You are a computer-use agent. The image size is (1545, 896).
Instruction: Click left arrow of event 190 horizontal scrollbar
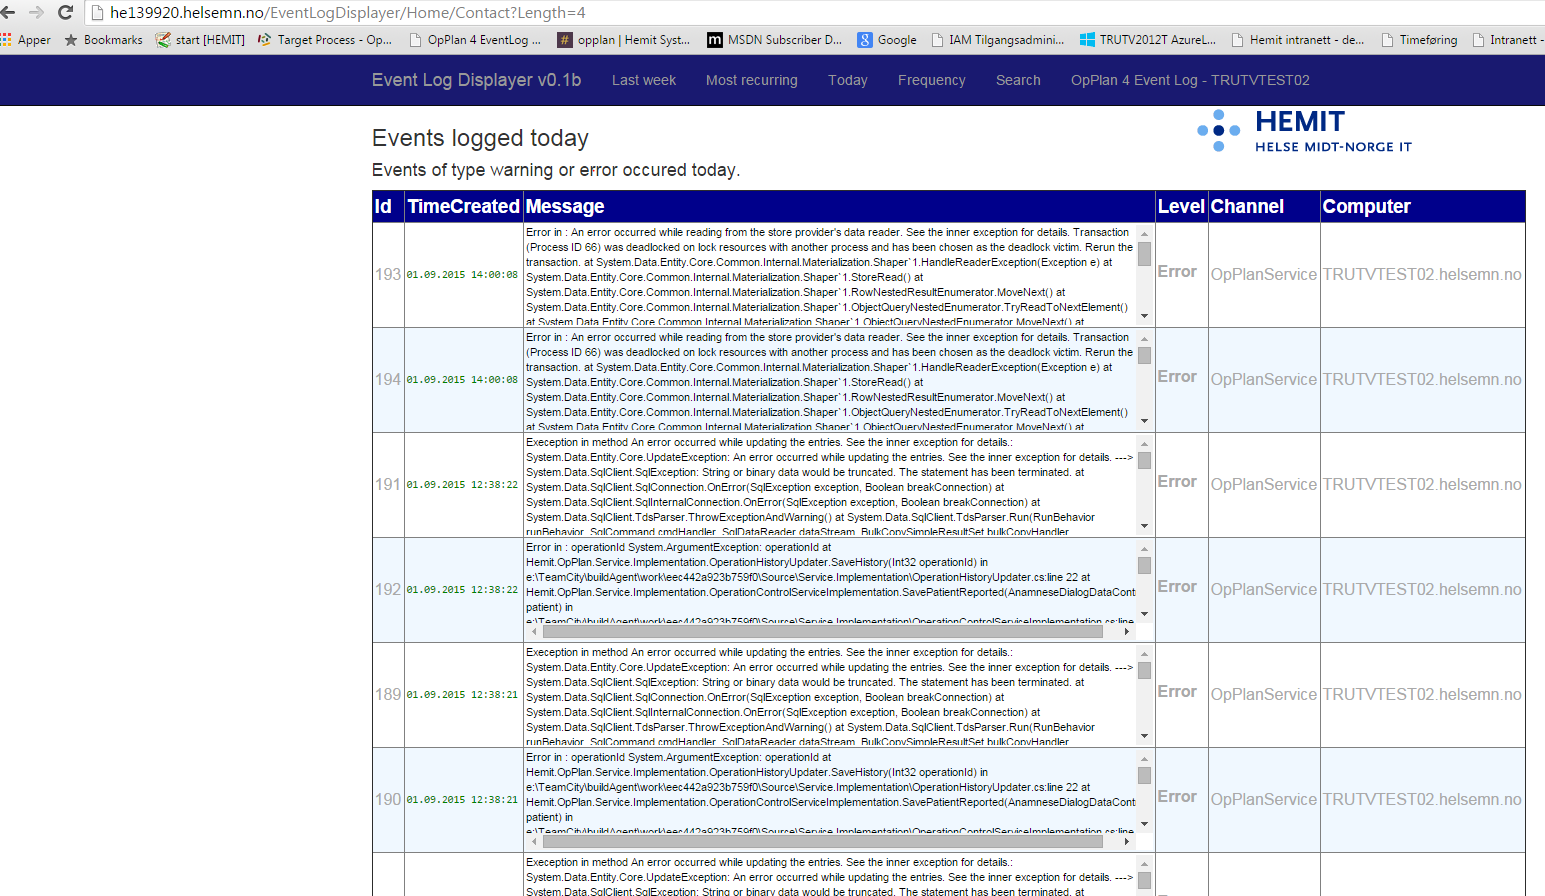pyautogui.click(x=534, y=841)
